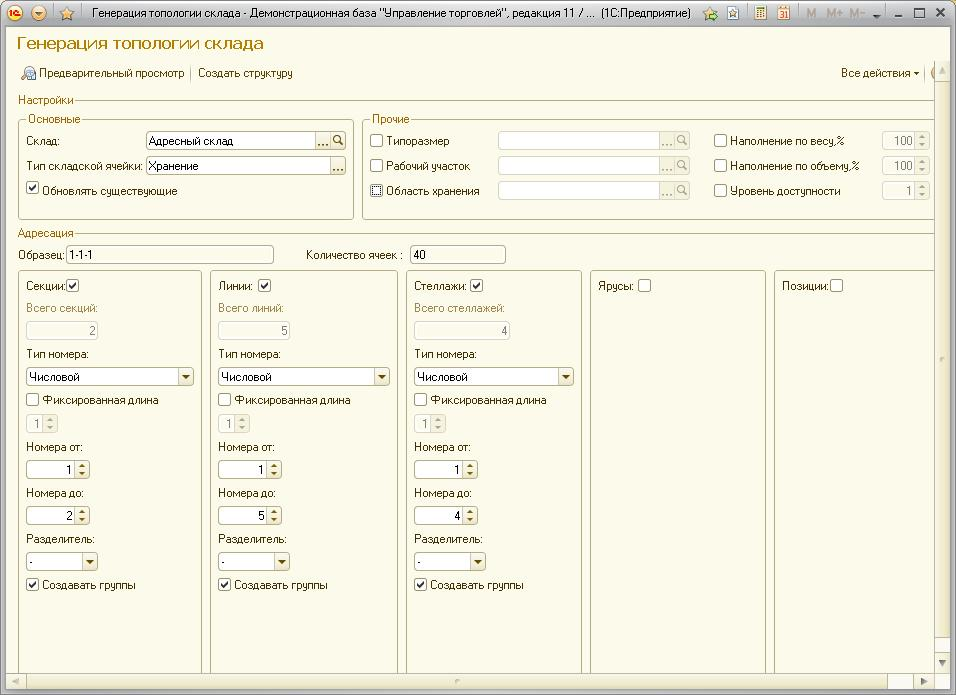
Task: Uncheck the Стеллажи checkbox
Action: coord(477,285)
